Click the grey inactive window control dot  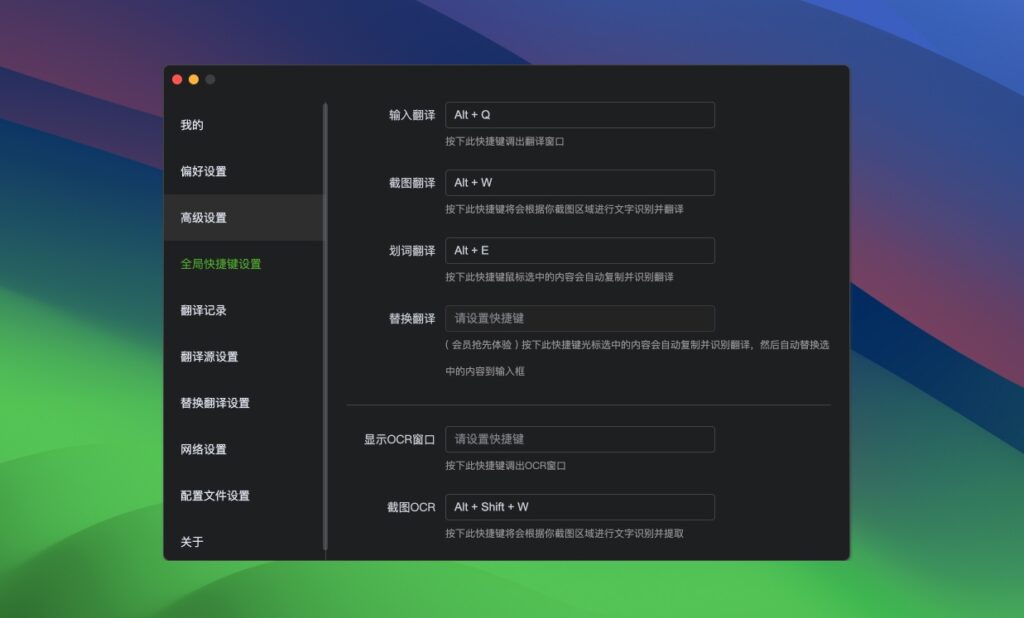pos(208,78)
